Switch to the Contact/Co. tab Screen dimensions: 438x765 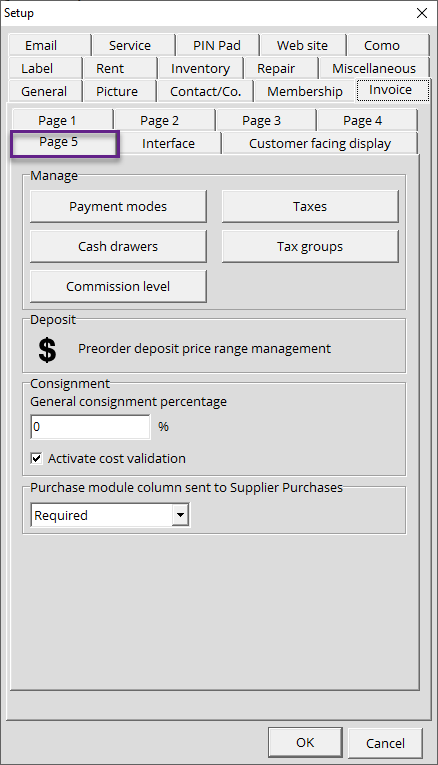[x=205, y=91]
